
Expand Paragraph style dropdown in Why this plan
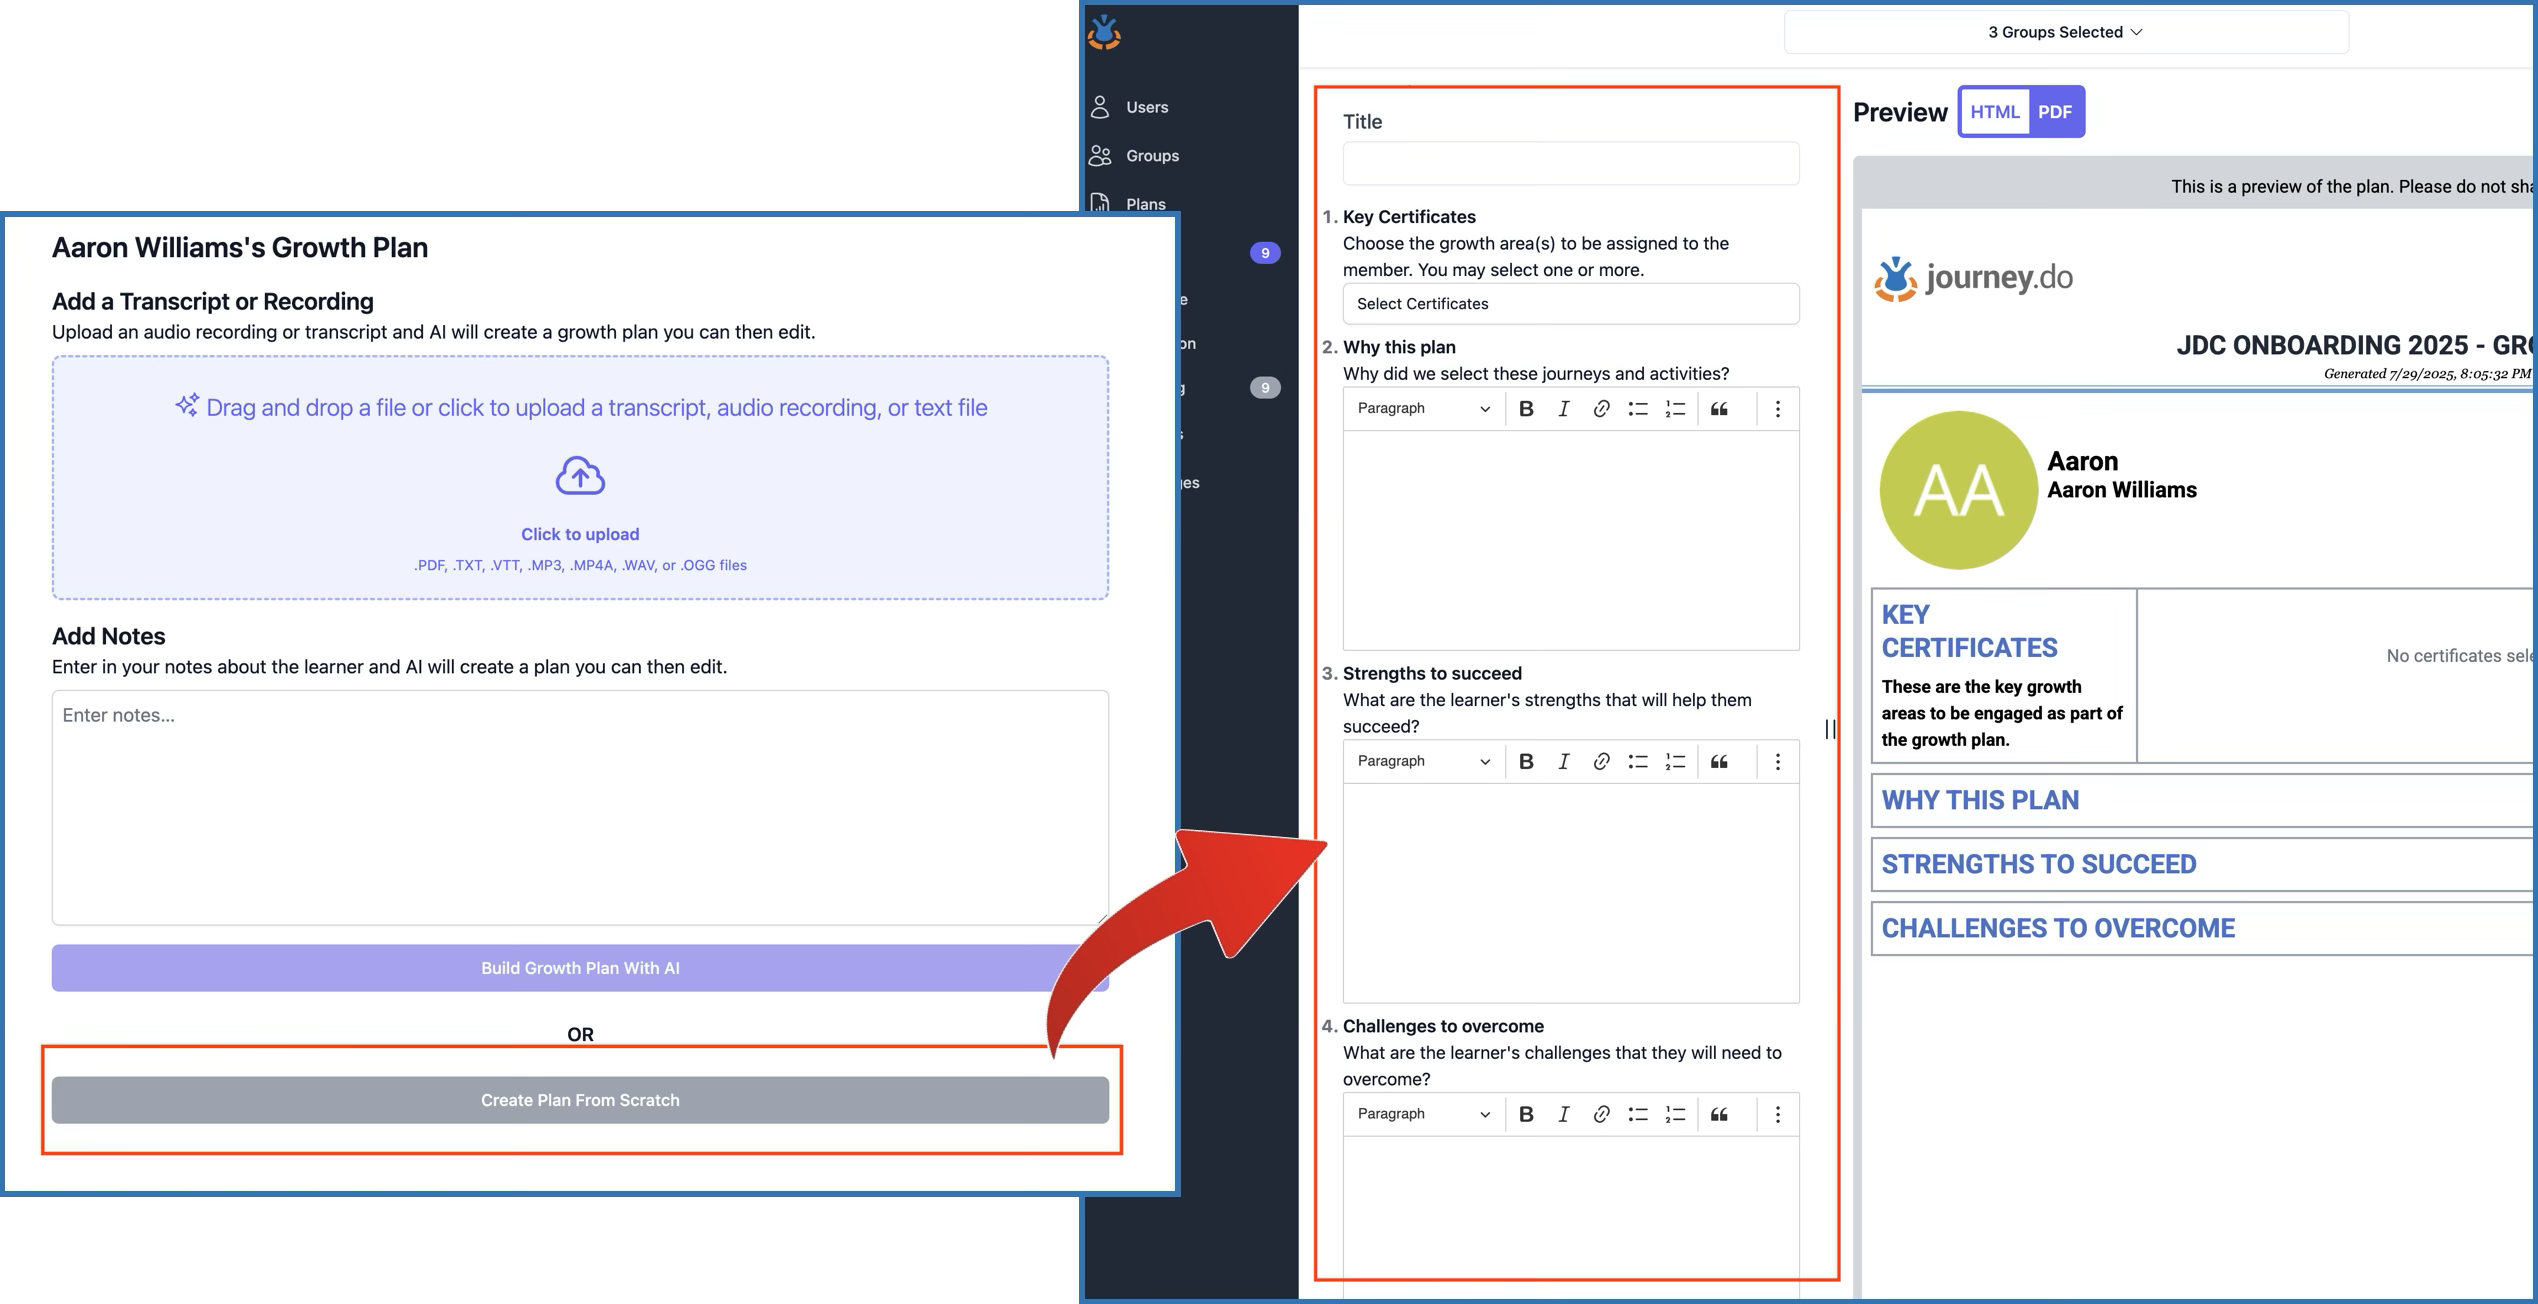[x=1423, y=408]
